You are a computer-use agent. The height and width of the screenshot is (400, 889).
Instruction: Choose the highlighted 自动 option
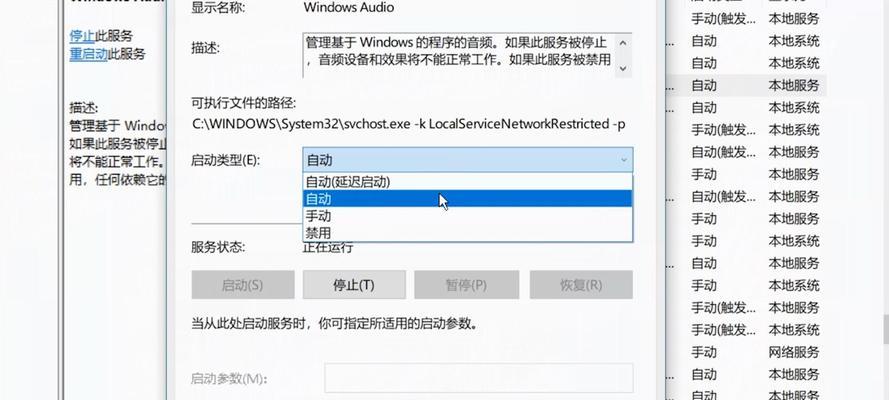(468, 199)
